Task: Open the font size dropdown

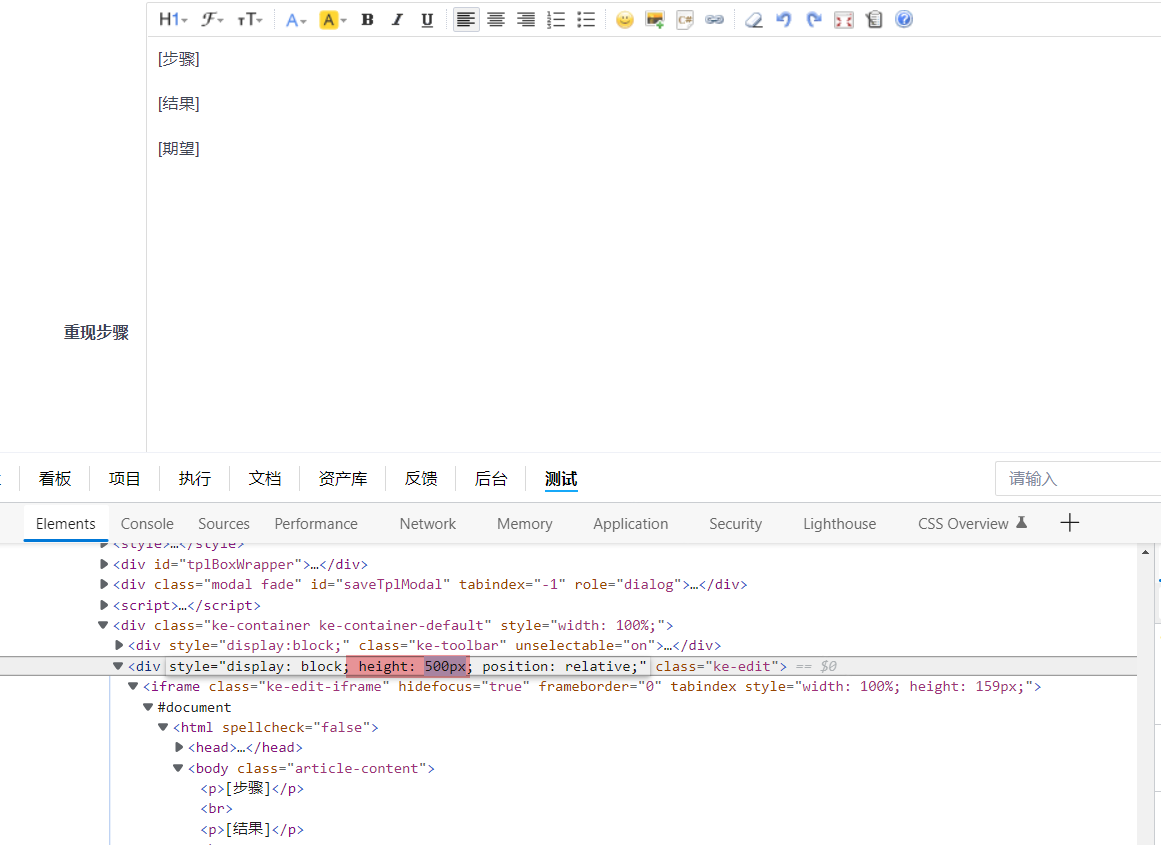Action: coord(250,20)
